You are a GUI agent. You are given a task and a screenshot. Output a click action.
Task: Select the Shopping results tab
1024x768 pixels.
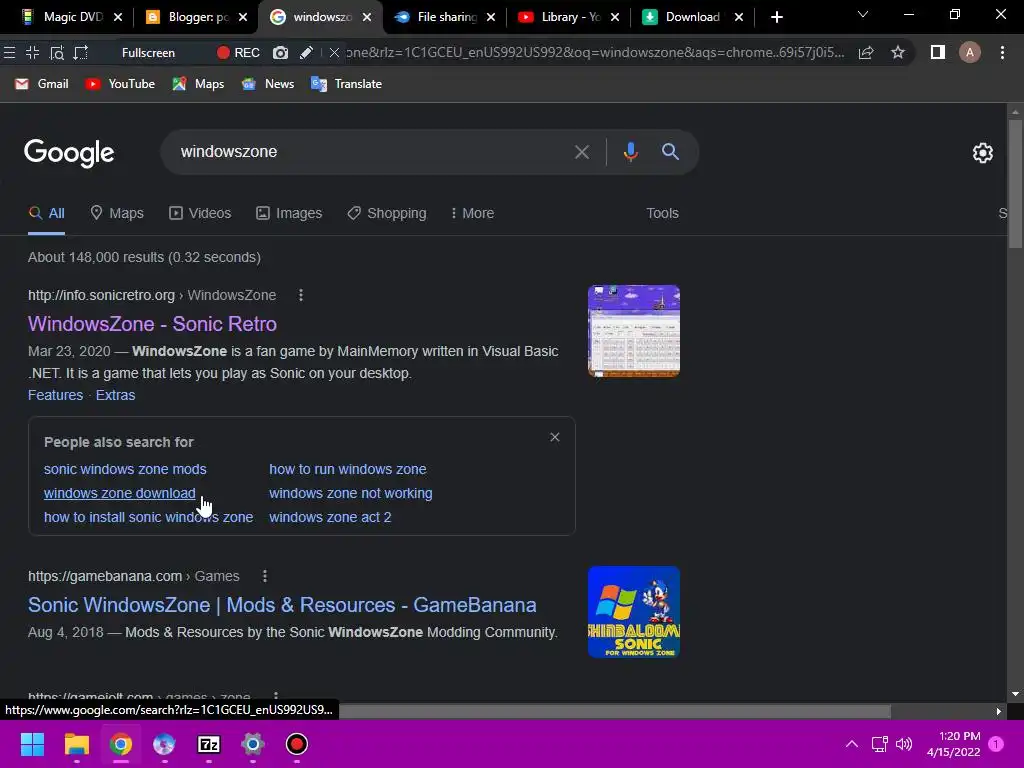(x=387, y=213)
